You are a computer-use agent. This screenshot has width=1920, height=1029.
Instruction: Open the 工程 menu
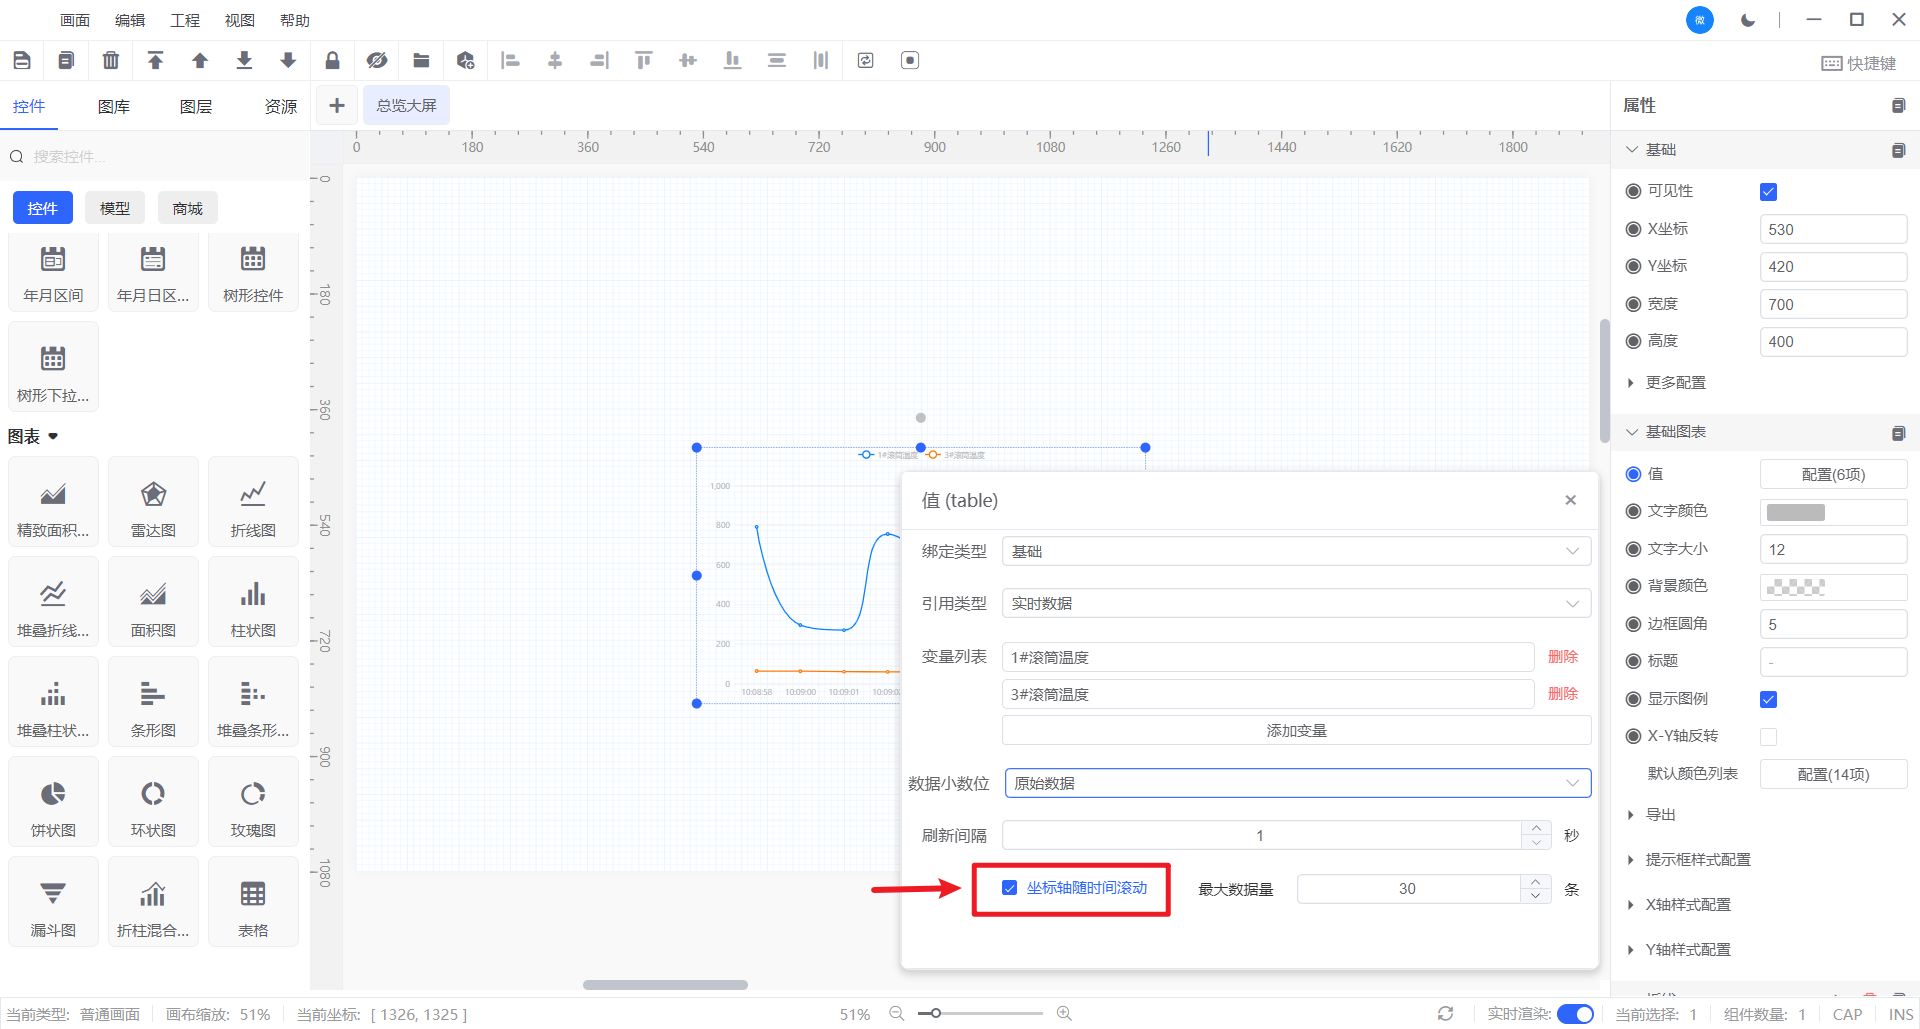pyautogui.click(x=185, y=20)
